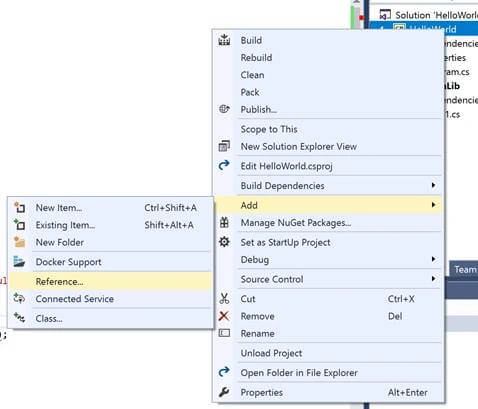Viewport: 478px width, 409px height.
Task: Click the Build icon in context menu
Action: click(x=224, y=40)
